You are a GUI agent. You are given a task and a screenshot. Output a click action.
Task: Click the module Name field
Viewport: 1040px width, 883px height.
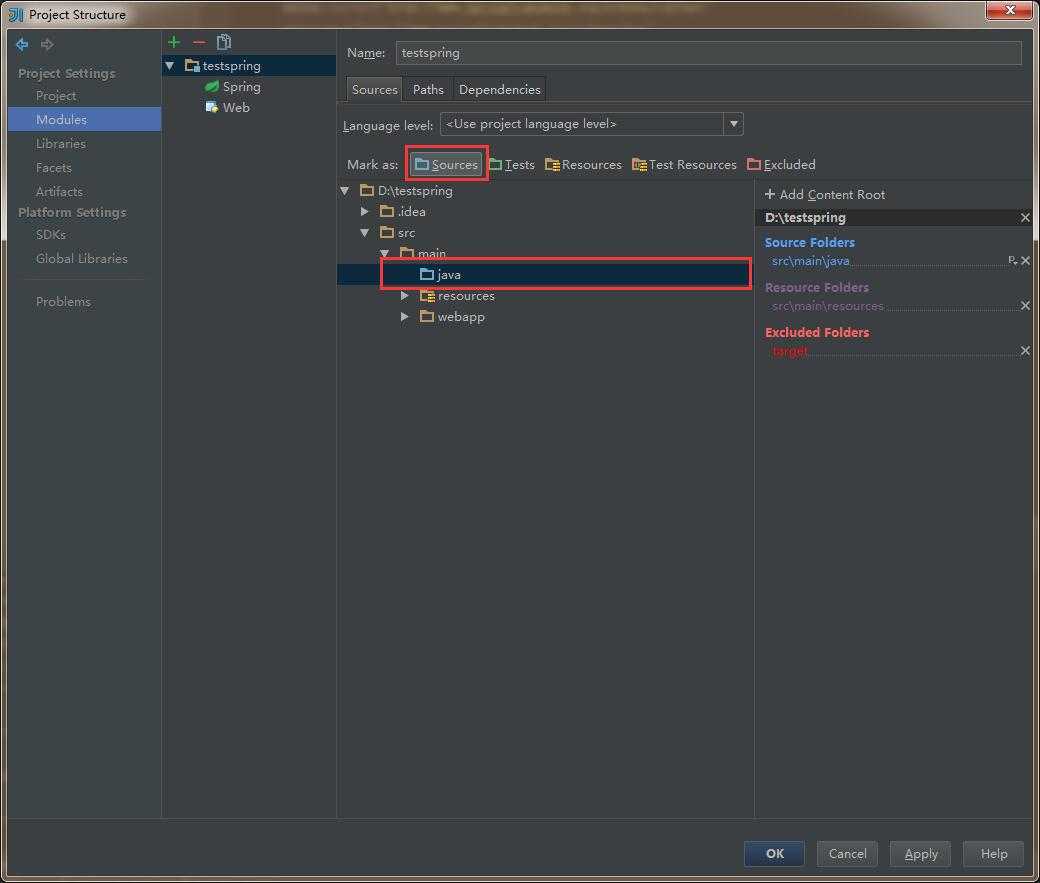click(708, 53)
